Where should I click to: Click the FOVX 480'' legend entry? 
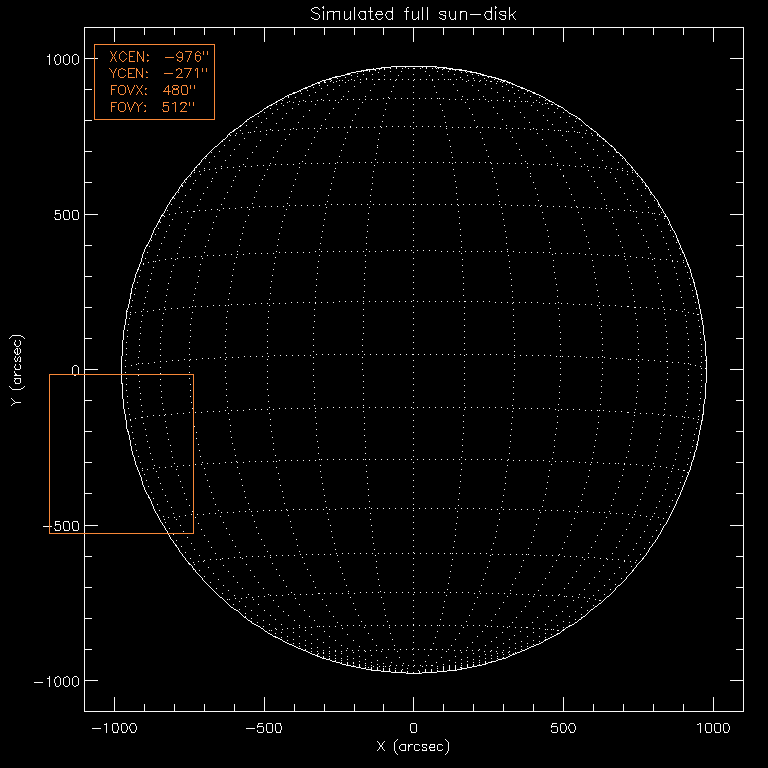(x=152, y=90)
